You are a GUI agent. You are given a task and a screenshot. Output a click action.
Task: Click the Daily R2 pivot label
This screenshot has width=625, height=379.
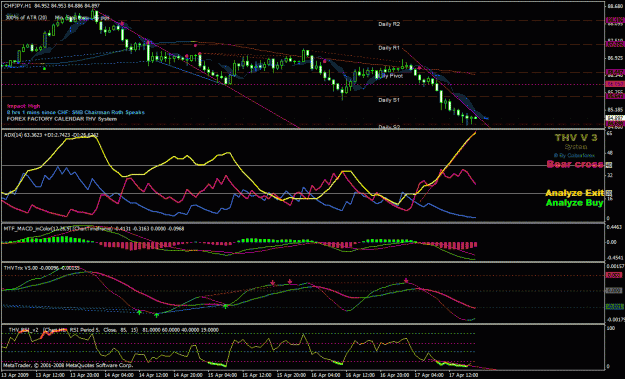pos(389,24)
